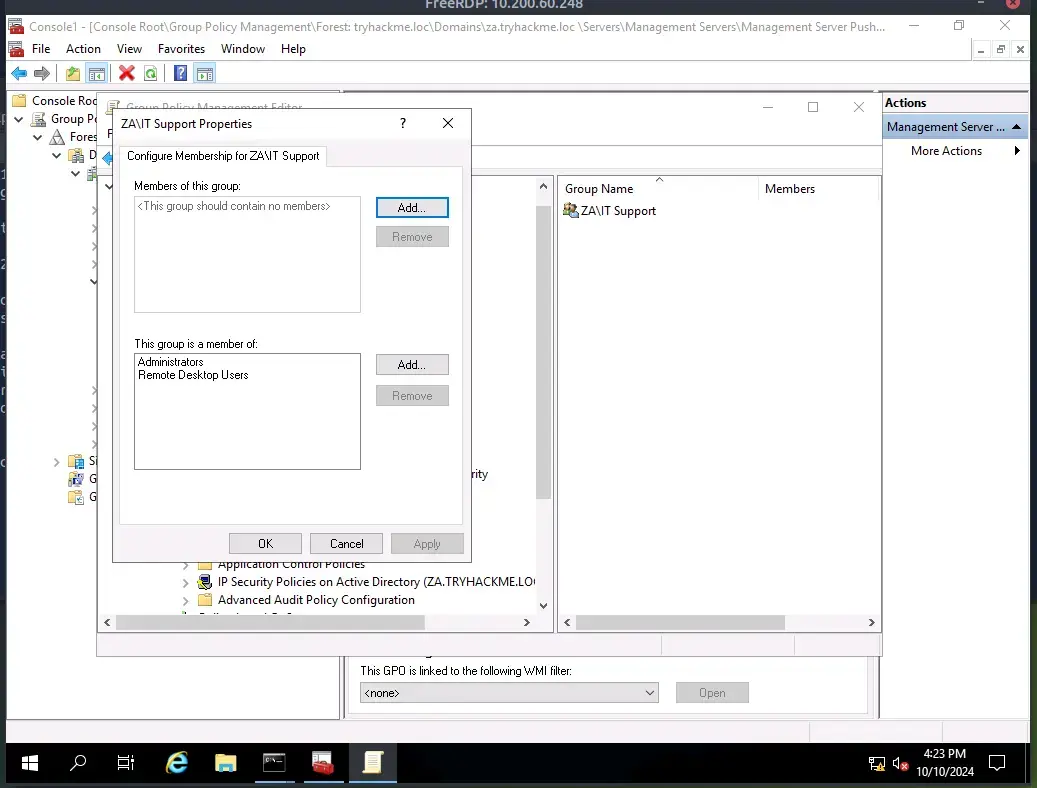Click the down arrow of tree vertical scrollbar
Screen dimensions: 1037x788
pyautogui.click(x=543, y=605)
